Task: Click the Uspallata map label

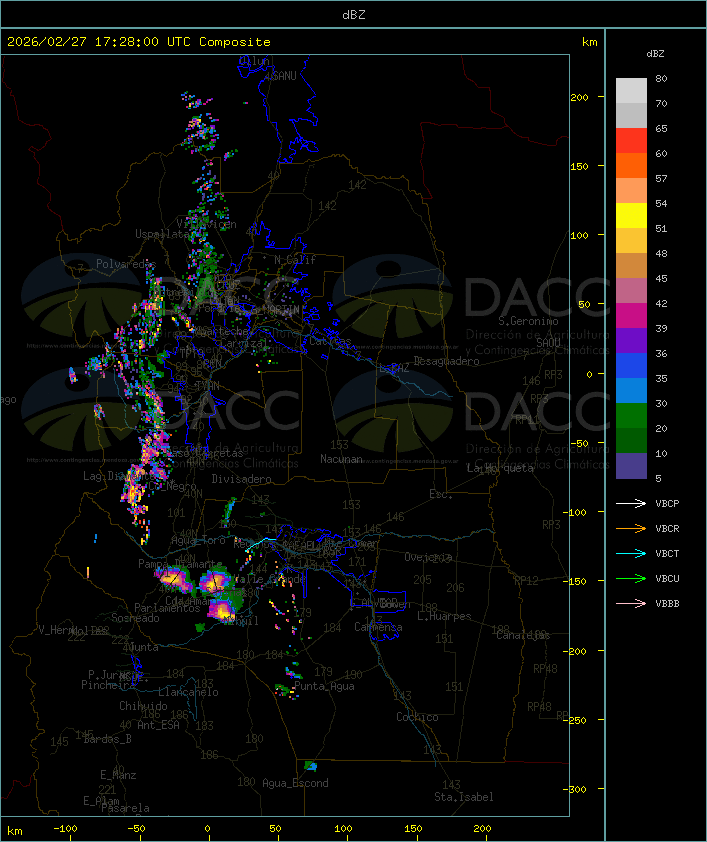Action: tap(162, 234)
